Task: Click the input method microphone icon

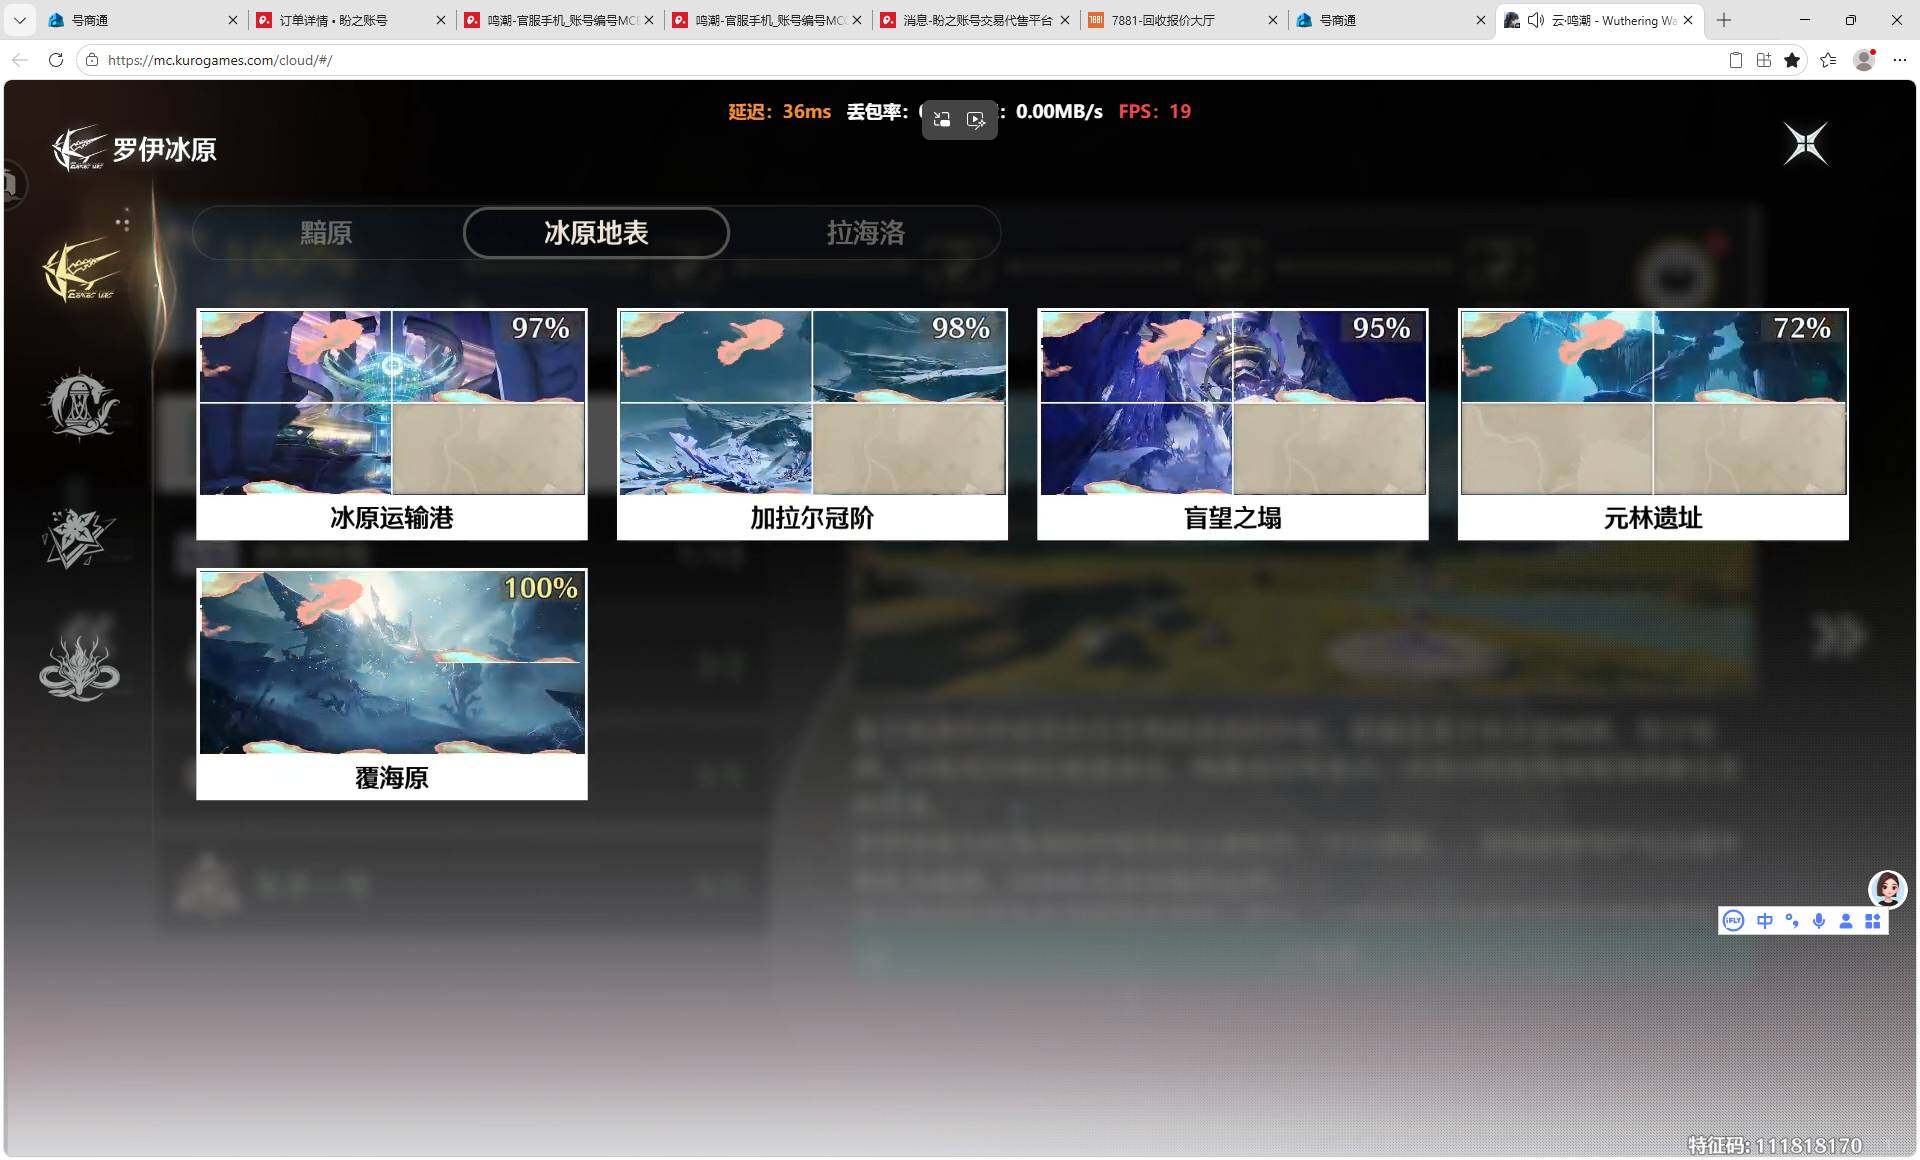Action: [x=1819, y=921]
